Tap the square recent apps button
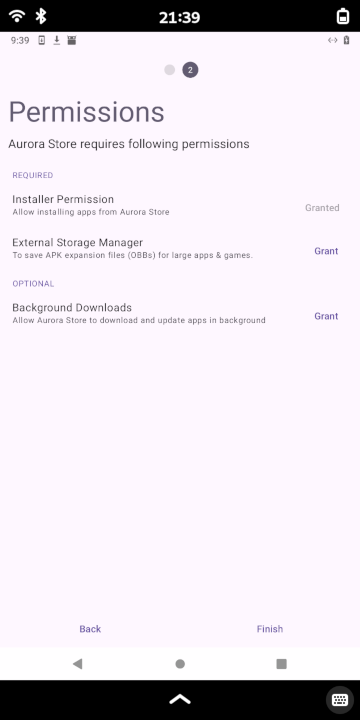 click(281, 664)
